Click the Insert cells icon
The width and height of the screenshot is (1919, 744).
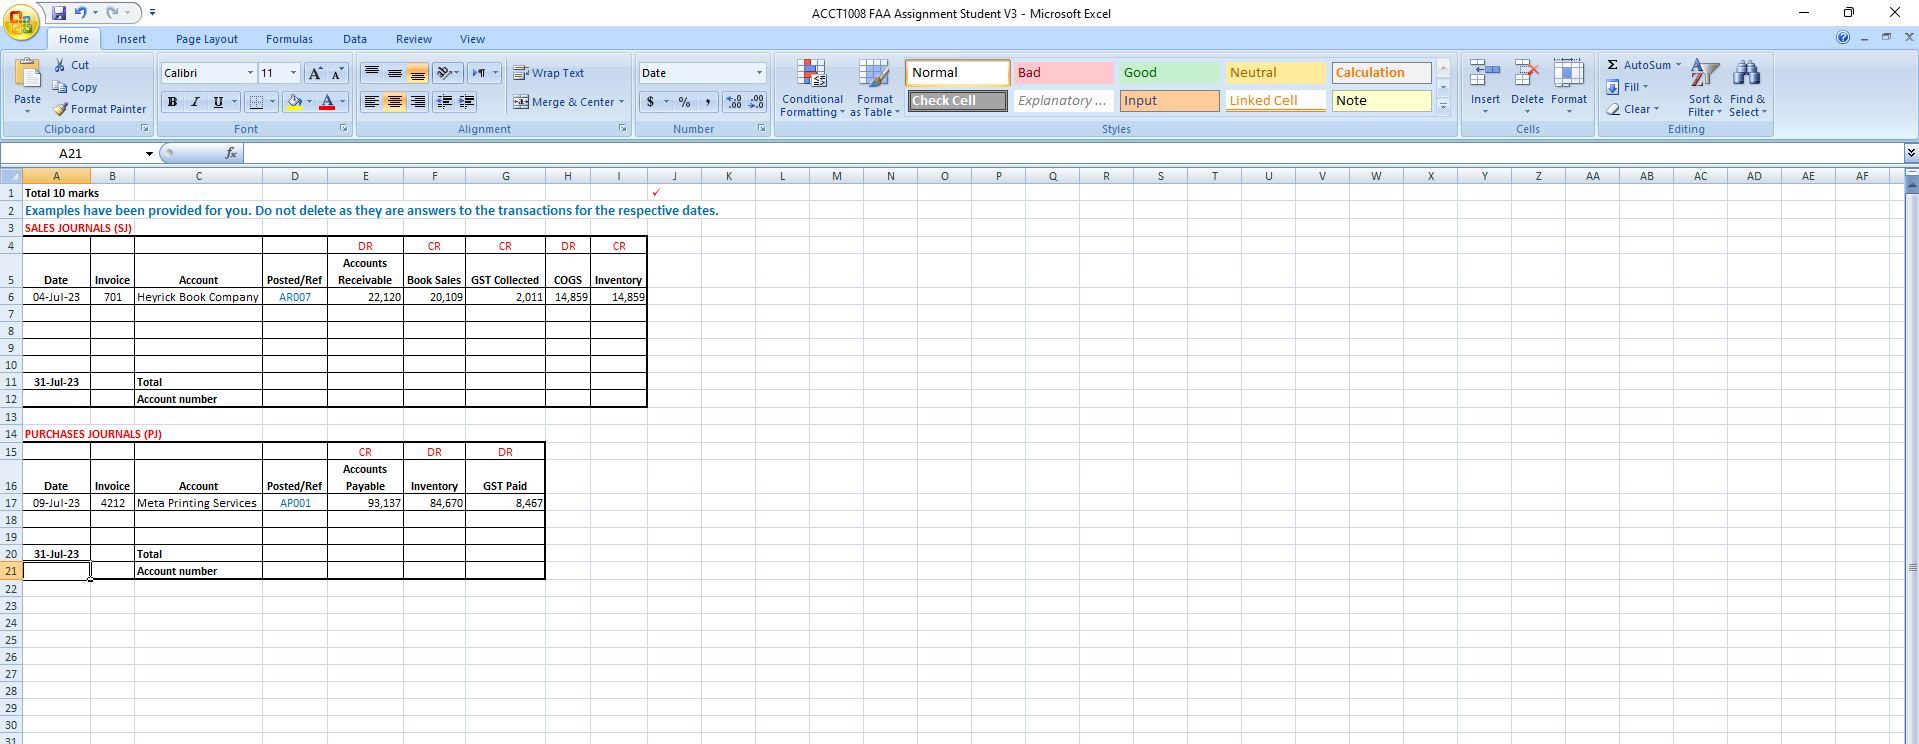pos(1485,74)
